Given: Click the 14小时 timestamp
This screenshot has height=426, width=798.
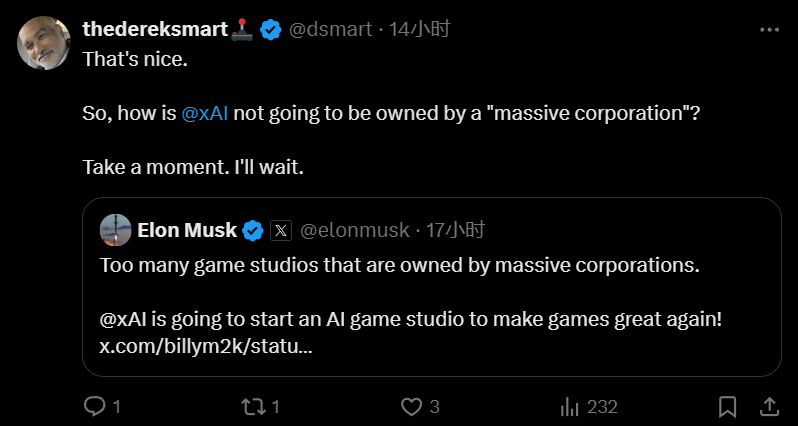Looking at the screenshot, I should [x=420, y=30].
